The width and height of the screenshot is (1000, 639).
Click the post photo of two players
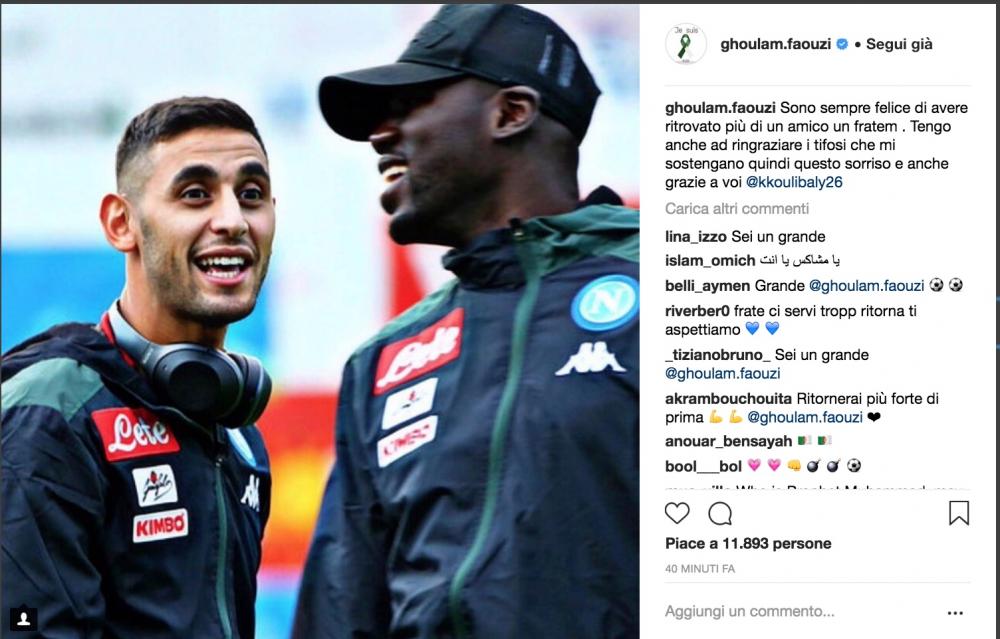320,321
